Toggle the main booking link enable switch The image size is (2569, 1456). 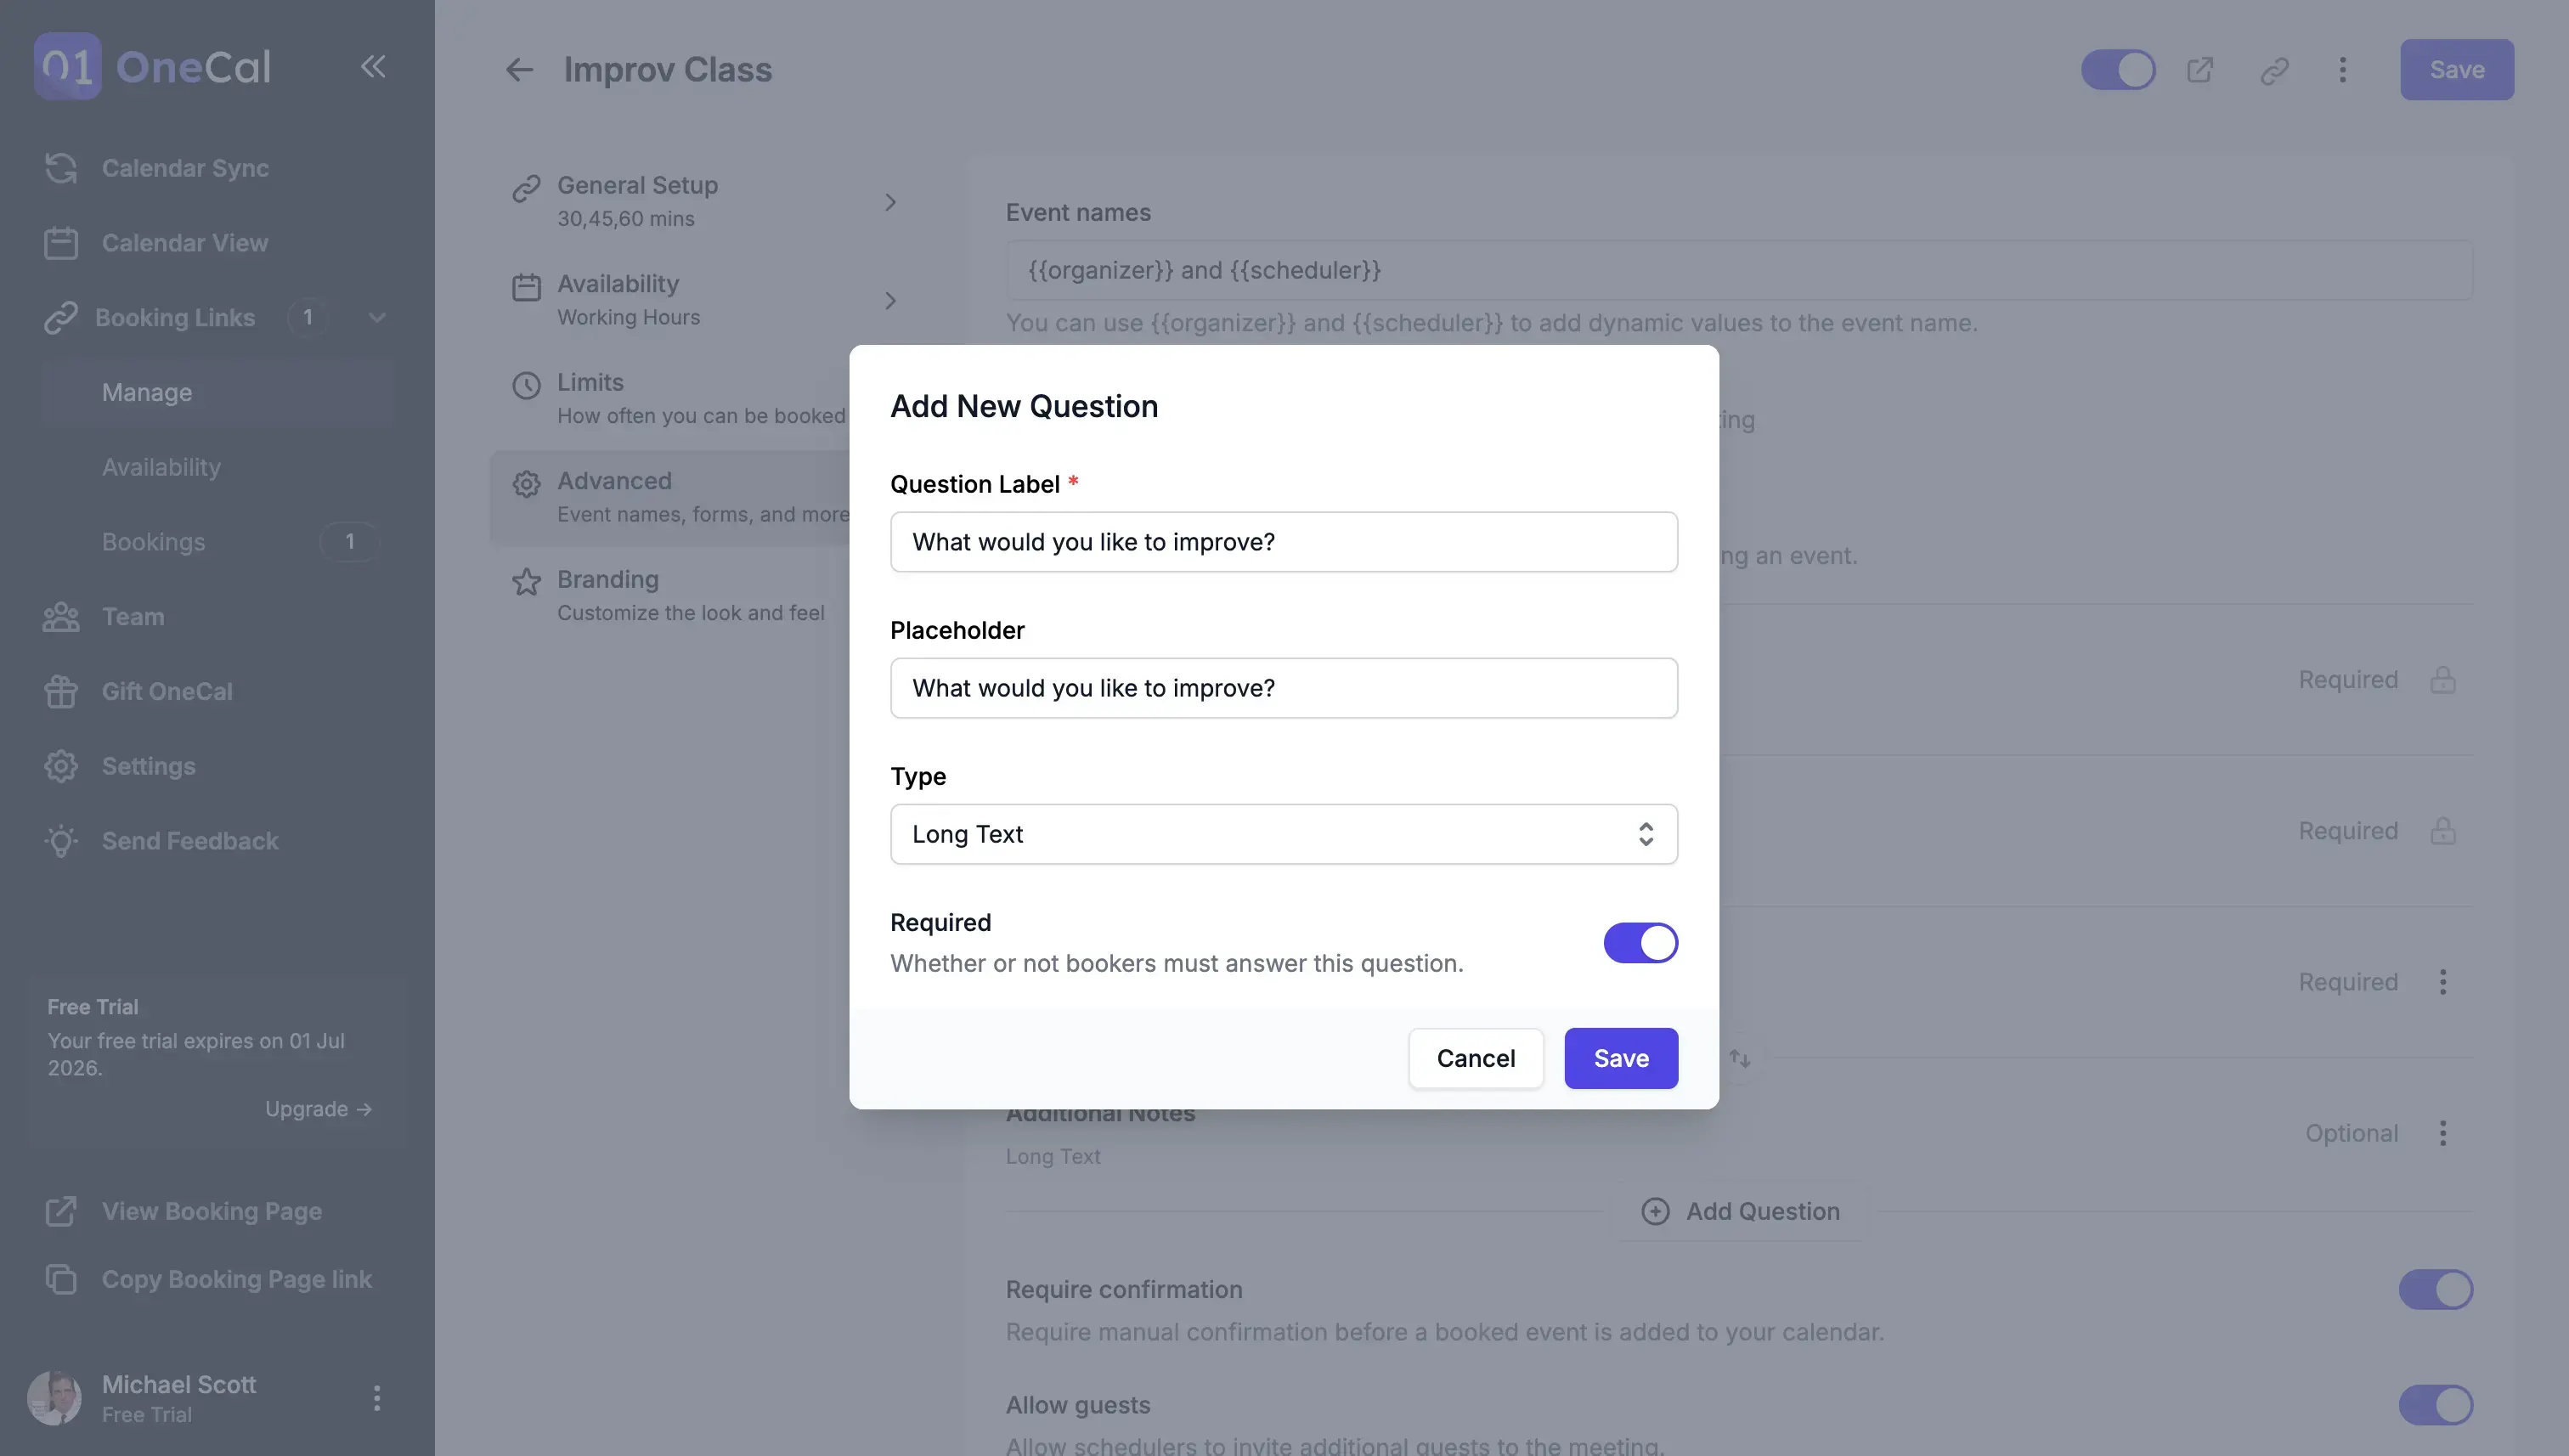pos(2119,69)
